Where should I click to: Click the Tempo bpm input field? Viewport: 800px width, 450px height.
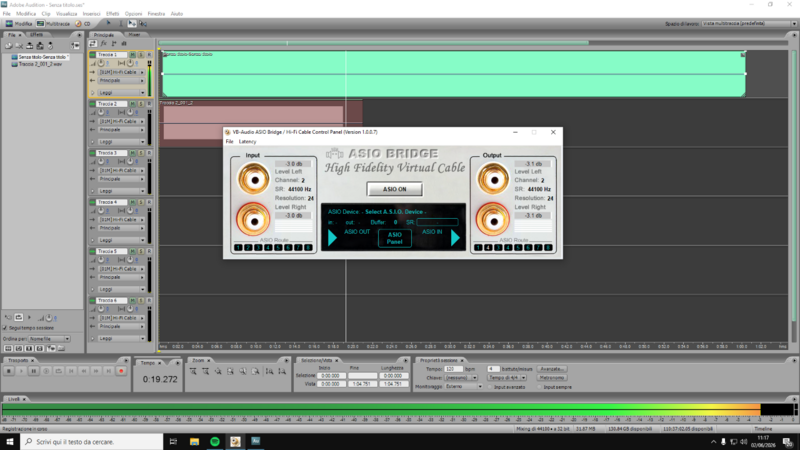(453, 369)
